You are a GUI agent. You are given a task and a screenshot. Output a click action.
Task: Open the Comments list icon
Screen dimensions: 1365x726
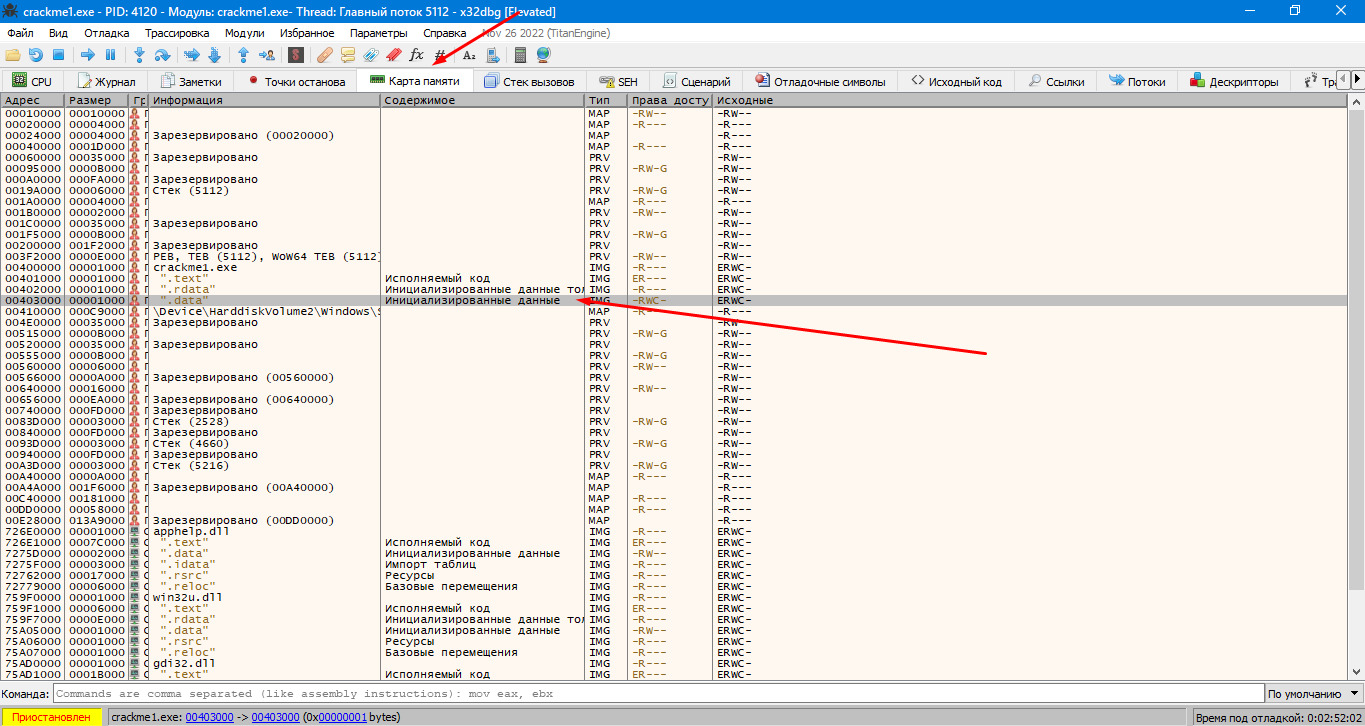point(348,55)
